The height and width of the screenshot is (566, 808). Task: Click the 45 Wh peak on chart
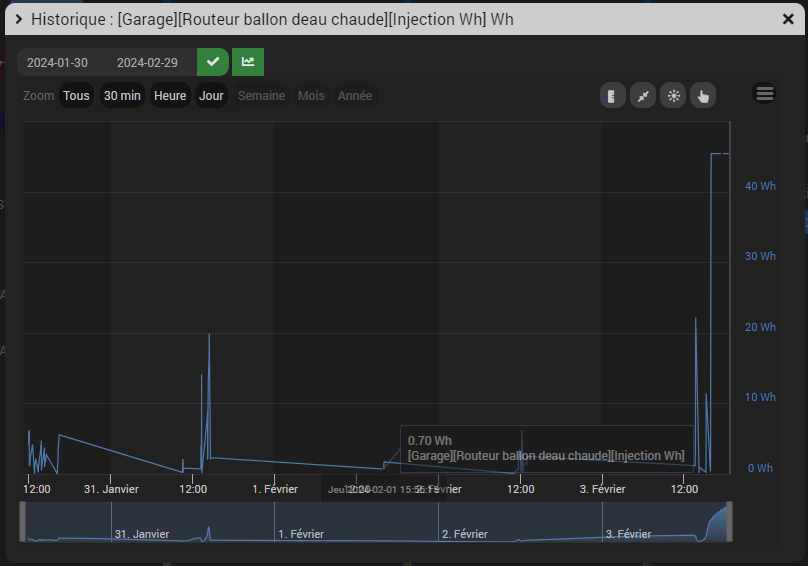tap(718, 154)
